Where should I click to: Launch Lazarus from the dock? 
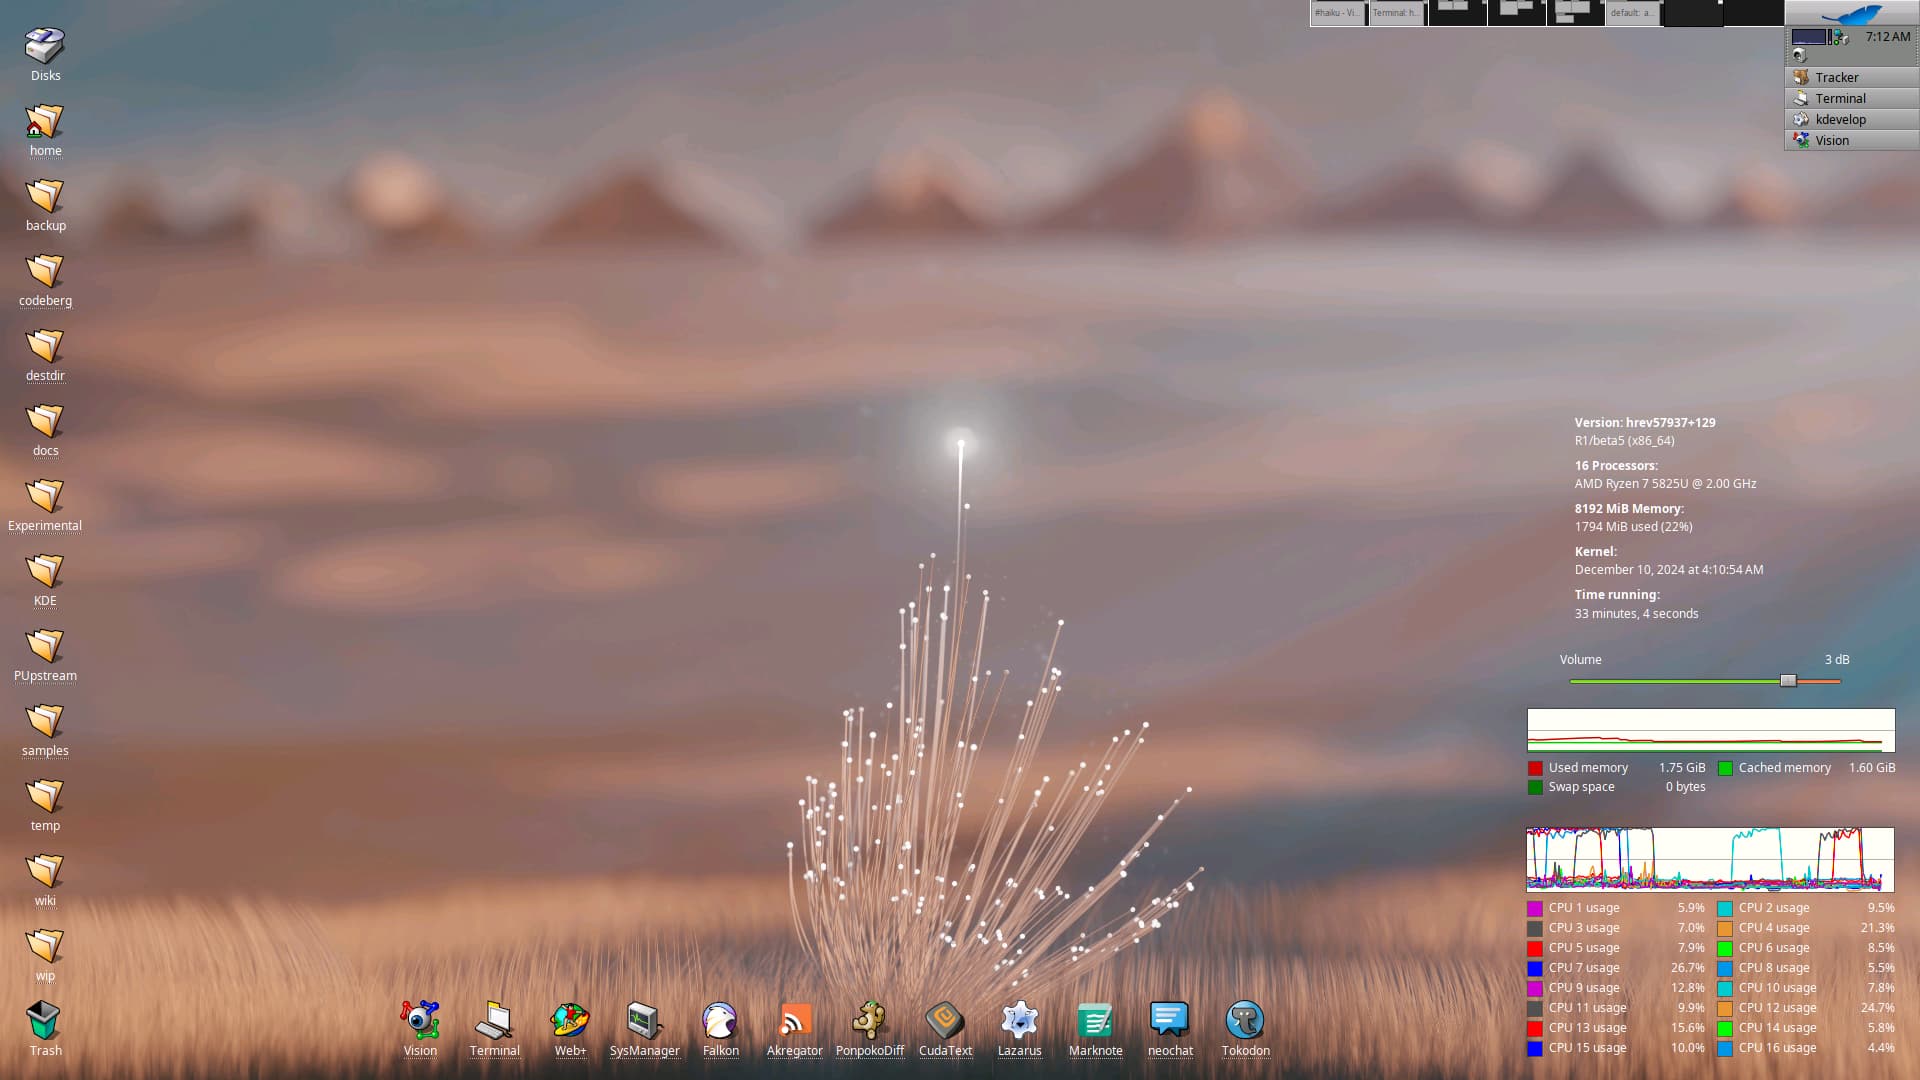[1019, 1021]
